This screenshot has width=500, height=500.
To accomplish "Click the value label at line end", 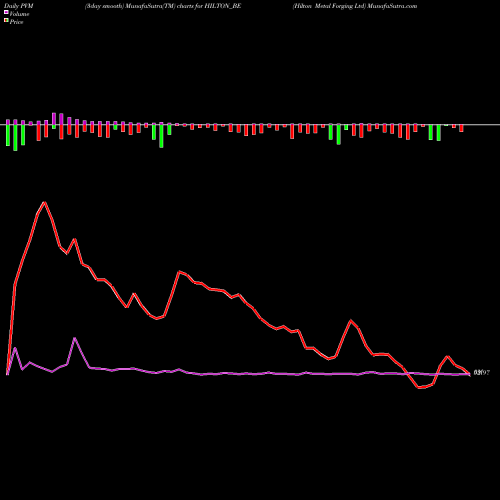I will pyautogui.click(x=481, y=373).
